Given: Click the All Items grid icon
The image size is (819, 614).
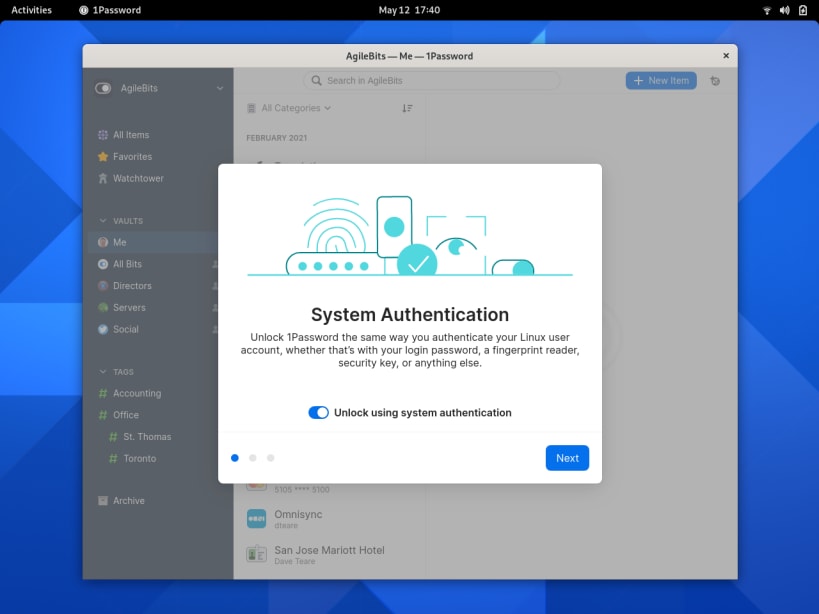Looking at the screenshot, I should [x=103, y=135].
